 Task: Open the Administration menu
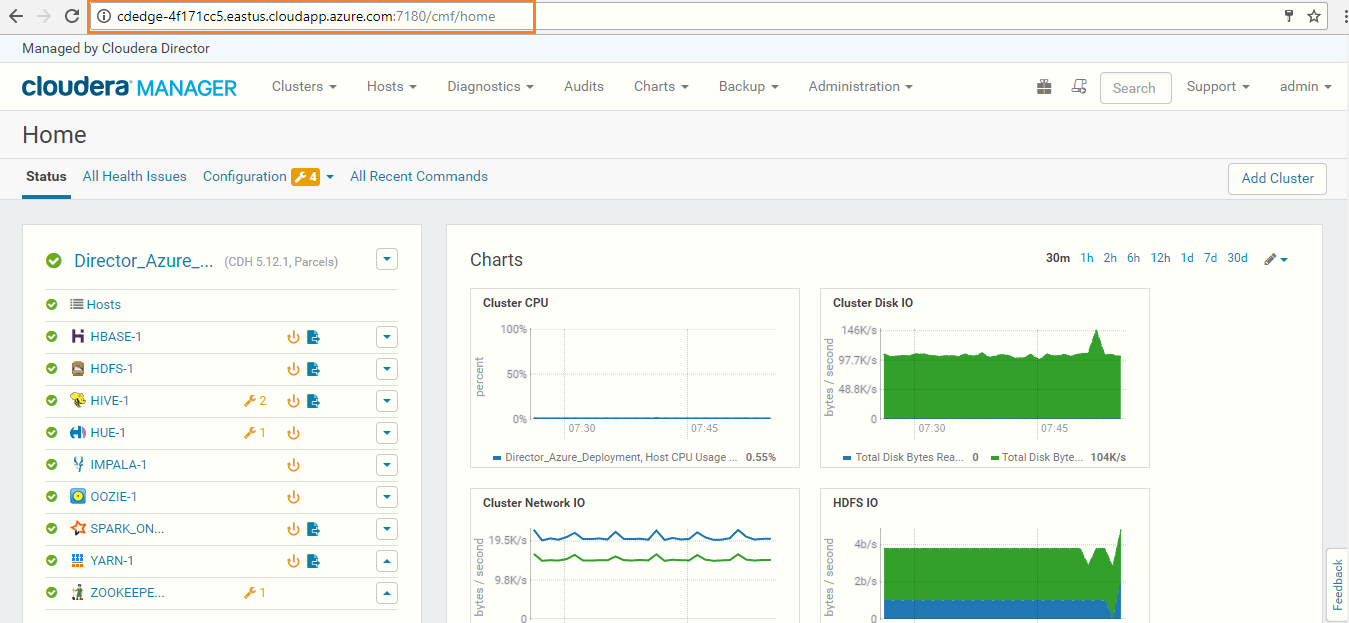[860, 87]
